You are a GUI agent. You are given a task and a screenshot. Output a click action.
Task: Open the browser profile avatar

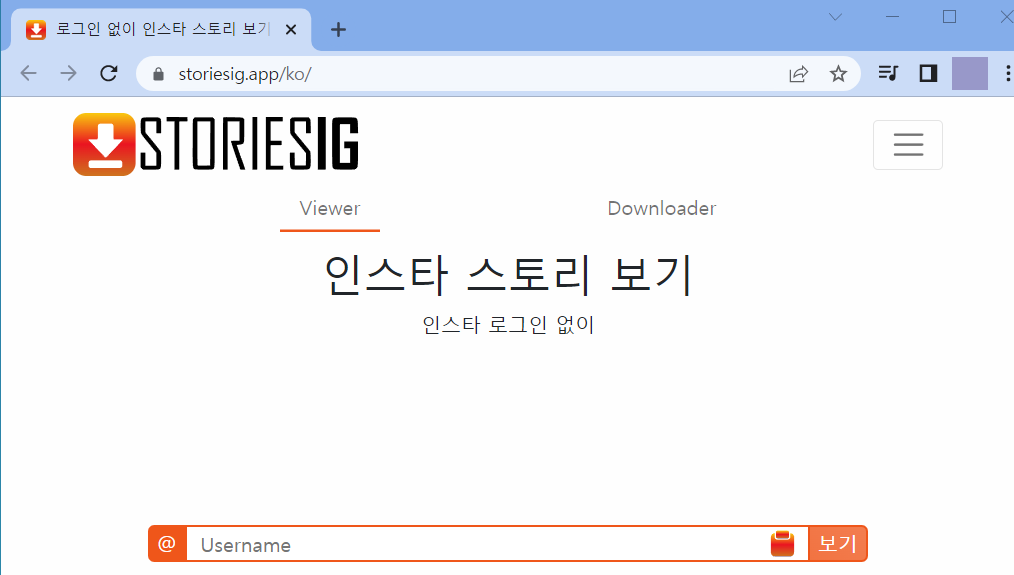pyautogui.click(x=969, y=74)
